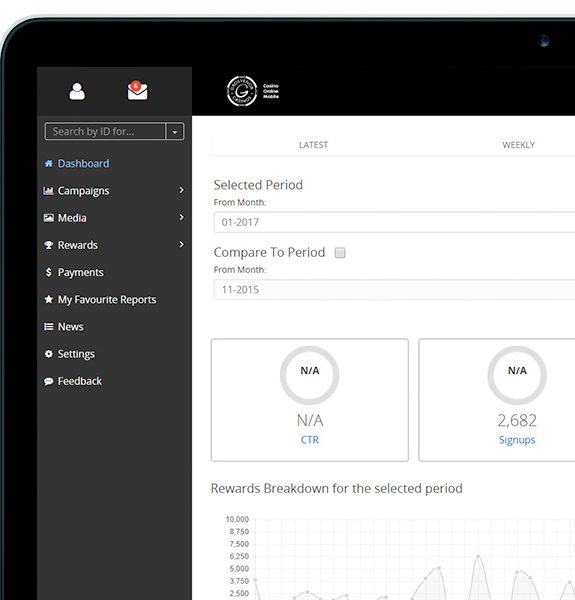Click the Search by ID input field

pos(105,132)
